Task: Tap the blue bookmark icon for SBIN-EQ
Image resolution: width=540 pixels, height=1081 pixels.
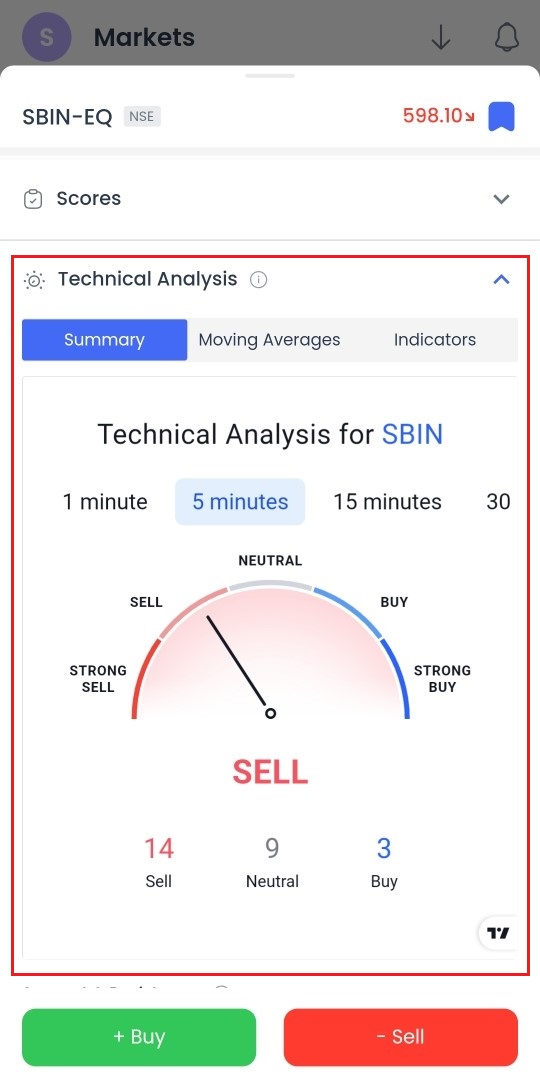Action: tap(501, 117)
